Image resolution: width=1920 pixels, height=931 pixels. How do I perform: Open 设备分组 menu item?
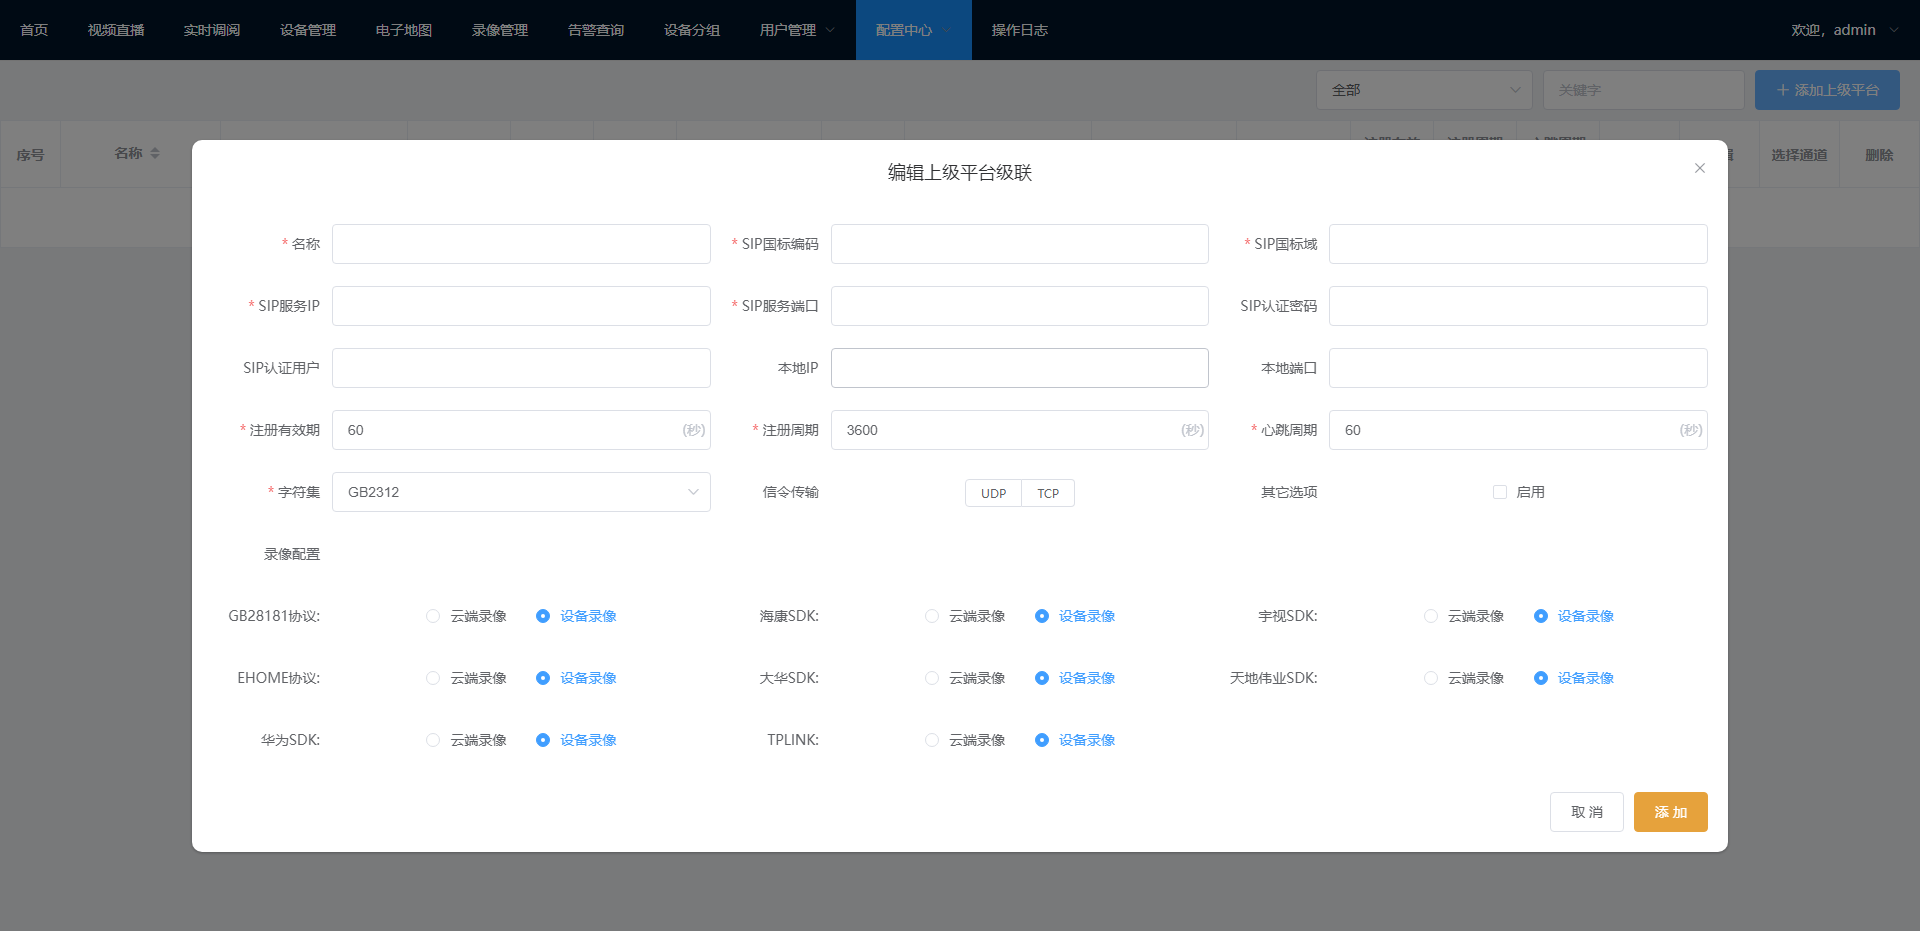[692, 30]
